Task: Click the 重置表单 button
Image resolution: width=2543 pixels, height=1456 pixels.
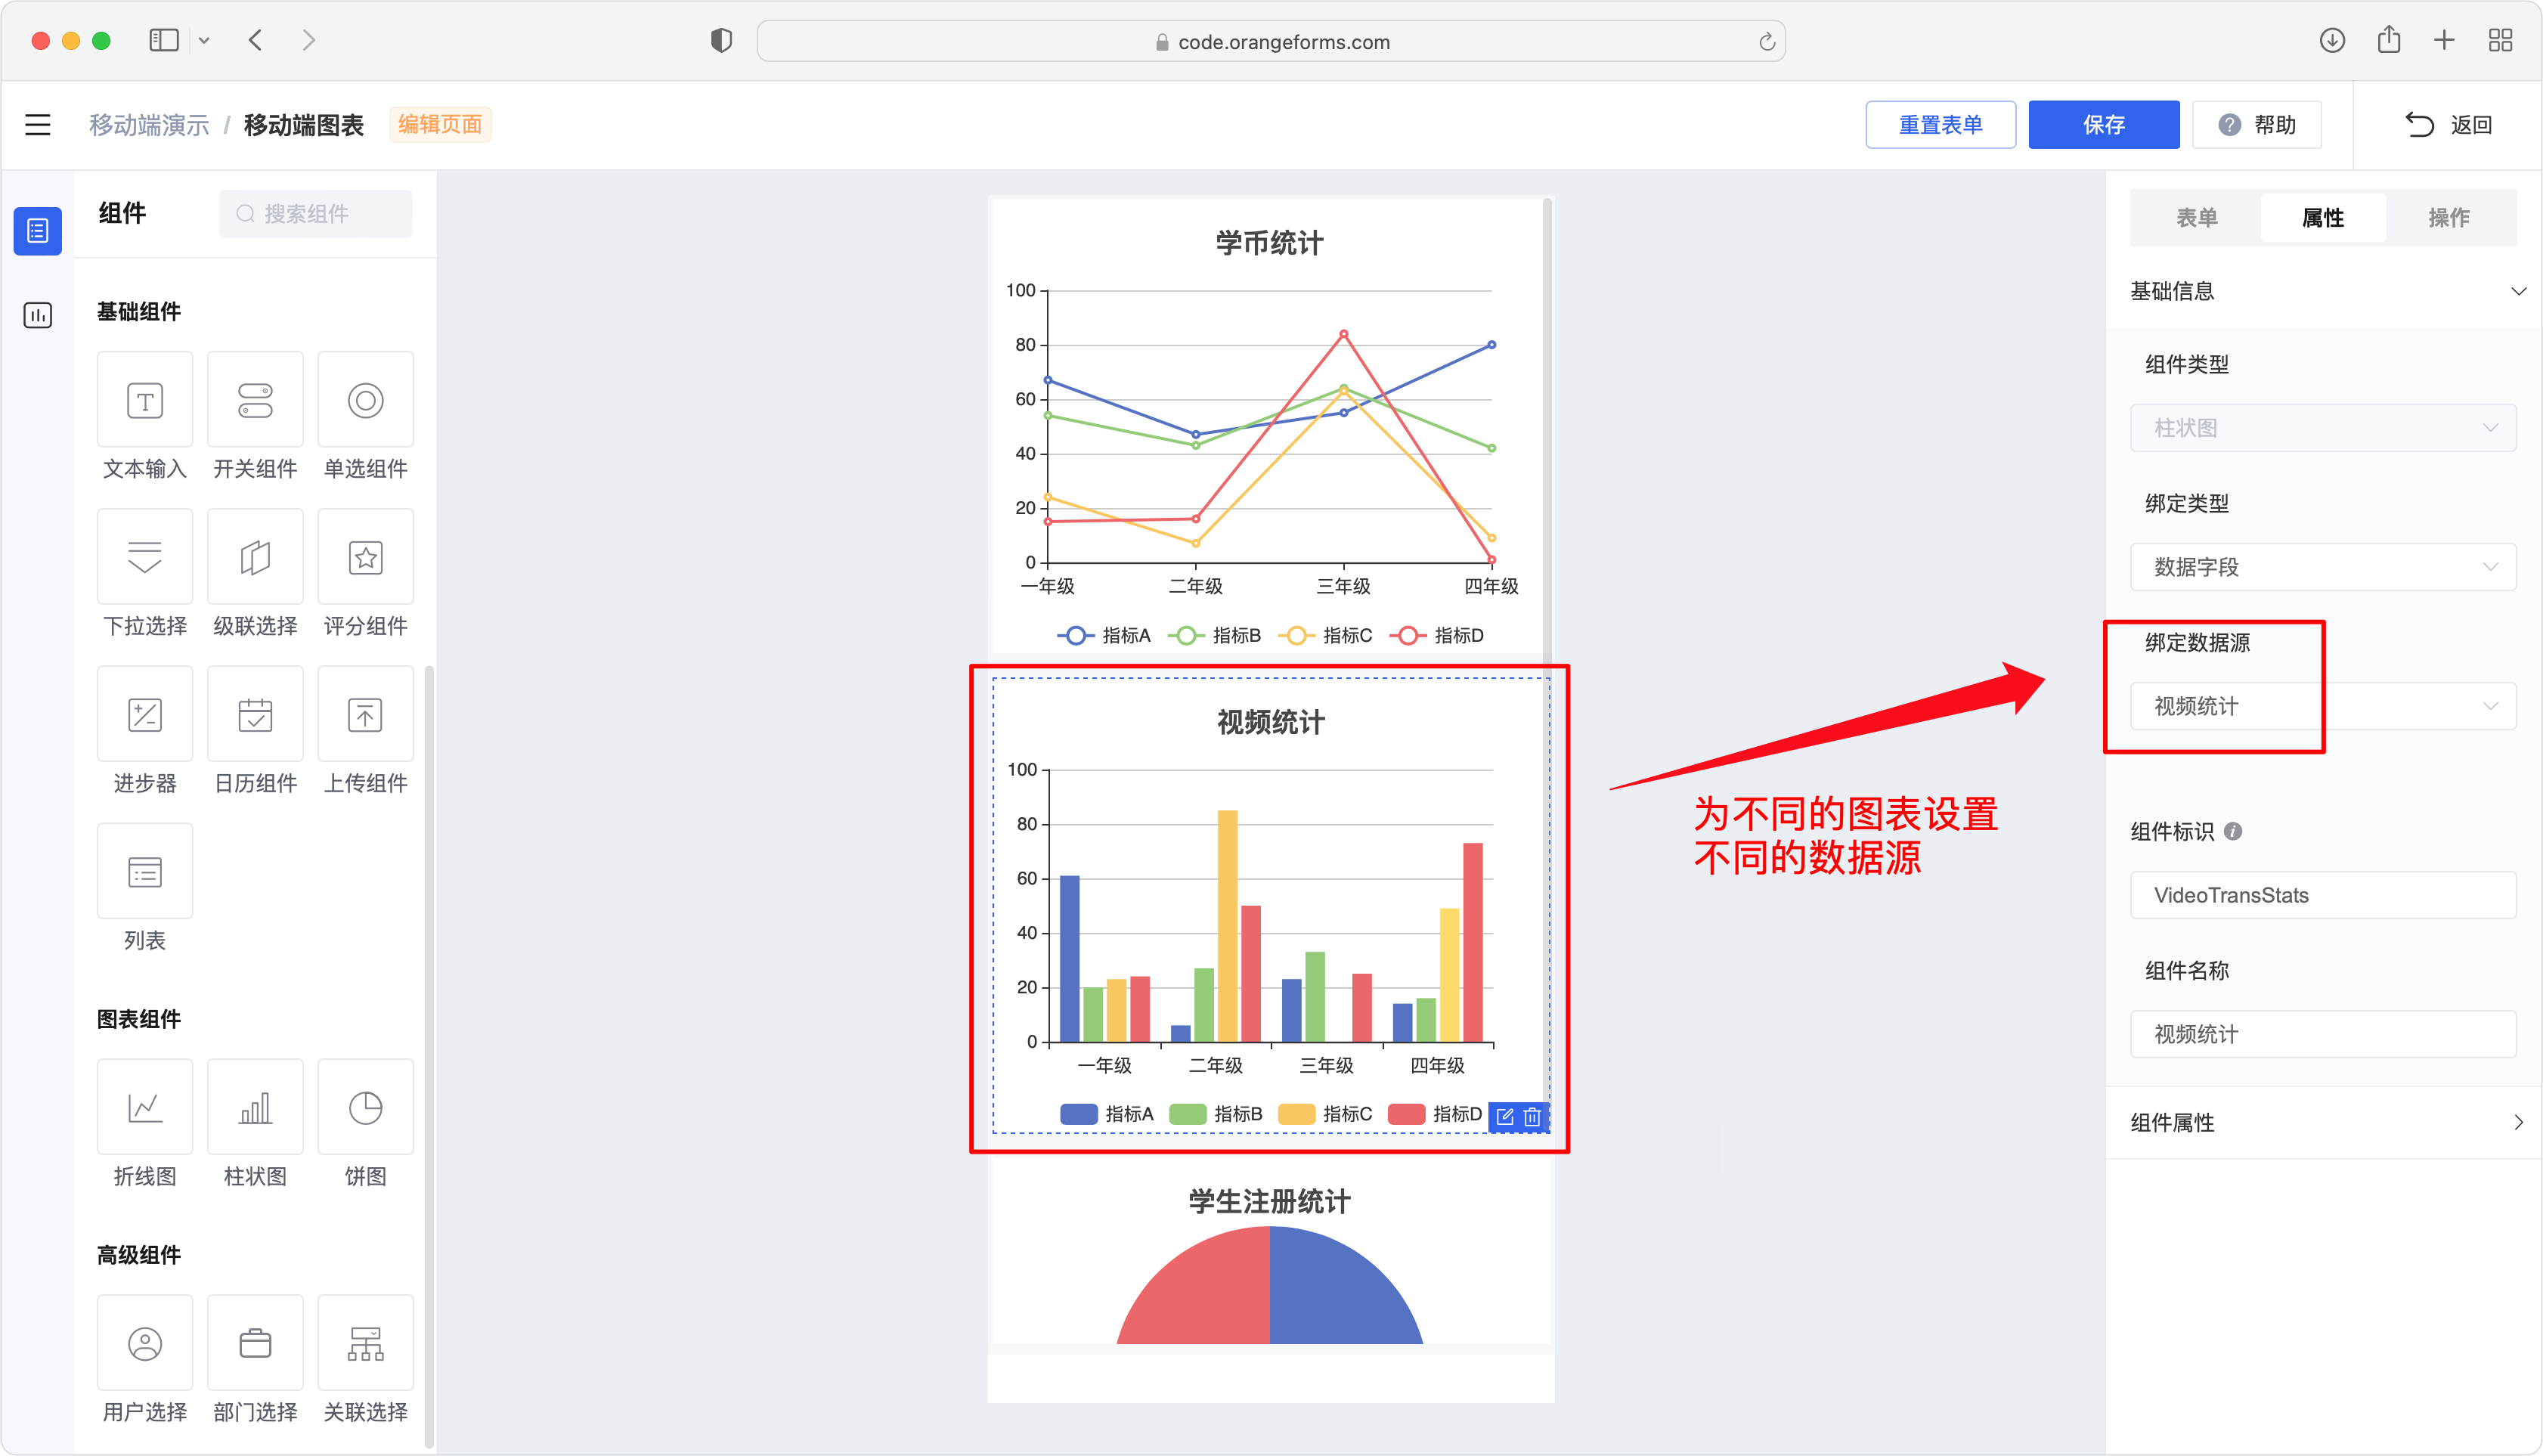Action: 1940,125
